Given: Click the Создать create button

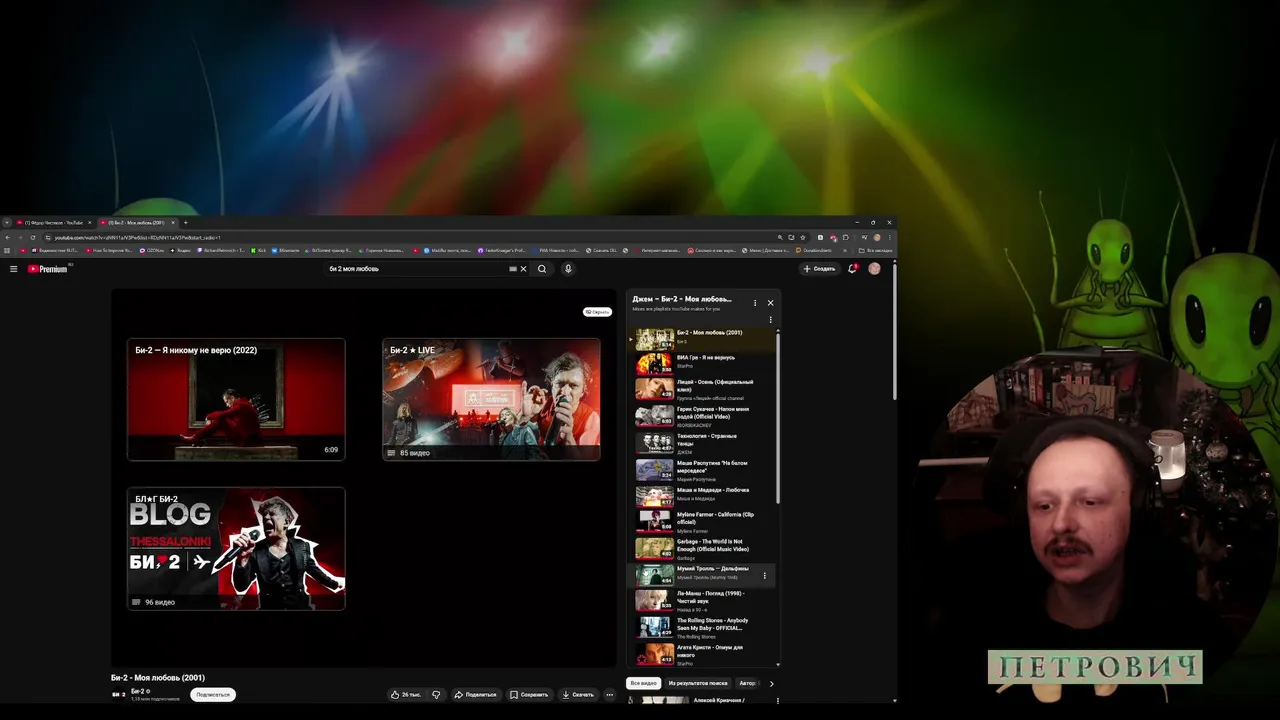Looking at the screenshot, I should click(x=819, y=269).
